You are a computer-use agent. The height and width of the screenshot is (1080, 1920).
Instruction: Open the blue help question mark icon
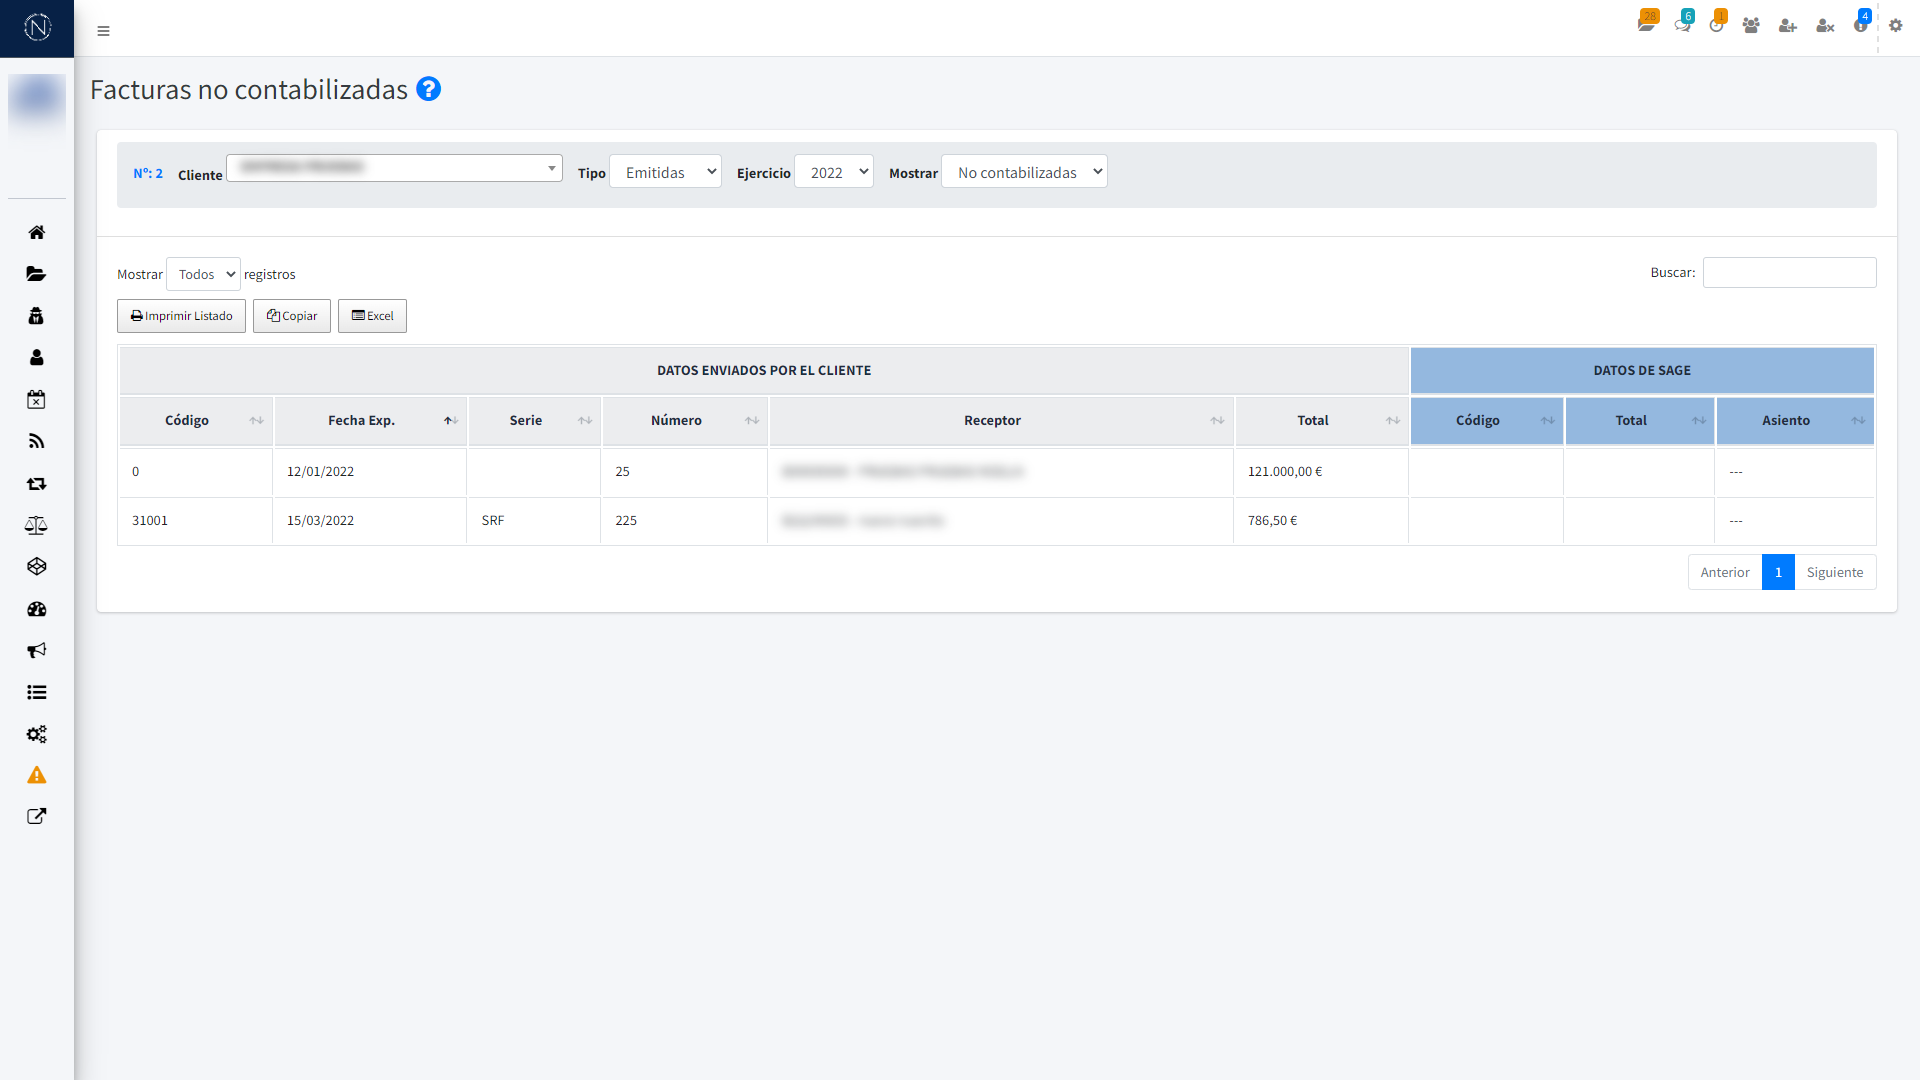(x=428, y=89)
